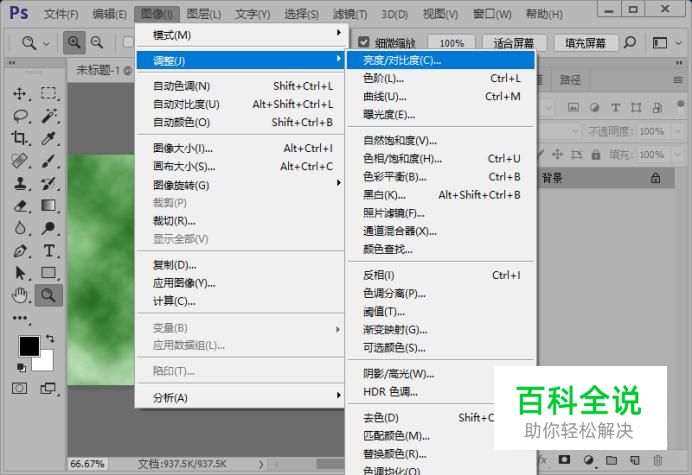692x475 pixels.
Task: Change screen mode icon in toolbox
Action: (x=48, y=388)
